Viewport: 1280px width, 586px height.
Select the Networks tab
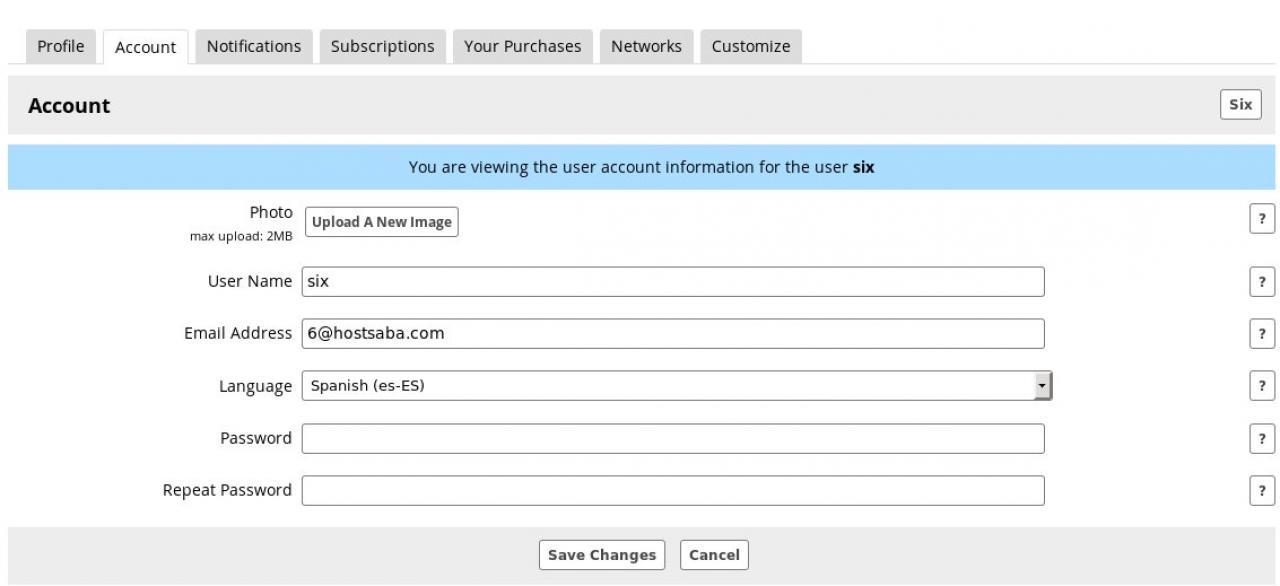pyautogui.click(x=646, y=46)
